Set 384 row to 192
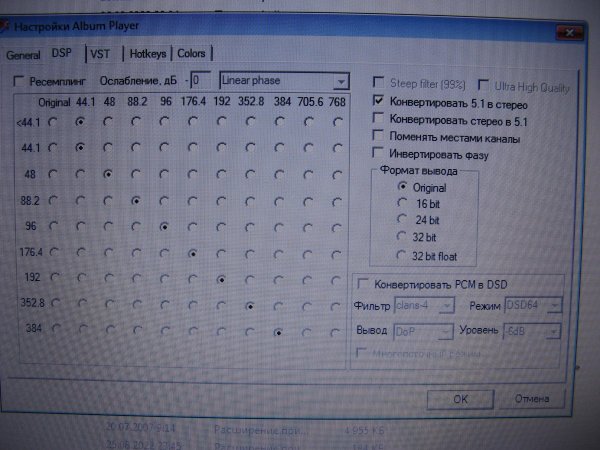The width and height of the screenshot is (600, 450). coord(221,332)
